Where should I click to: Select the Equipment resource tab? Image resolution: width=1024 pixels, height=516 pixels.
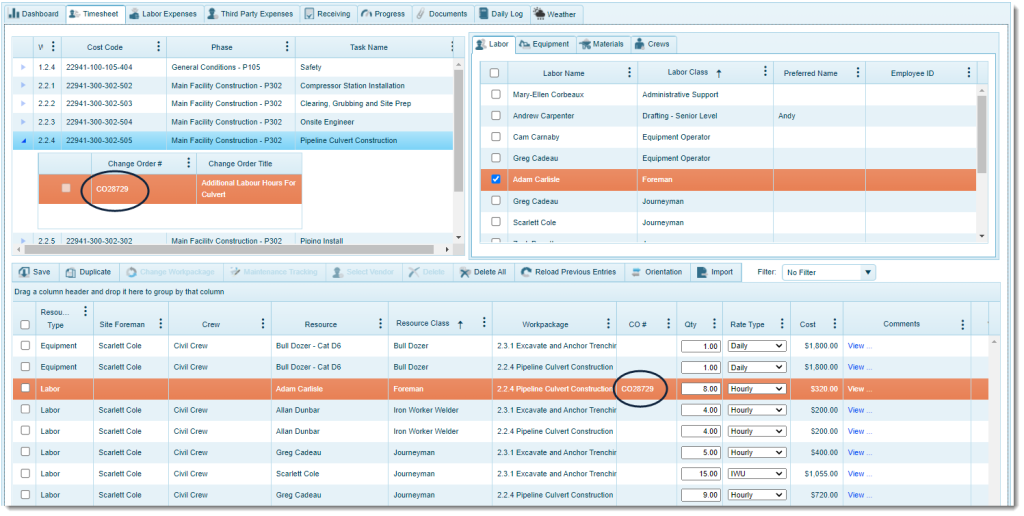pos(545,44)
